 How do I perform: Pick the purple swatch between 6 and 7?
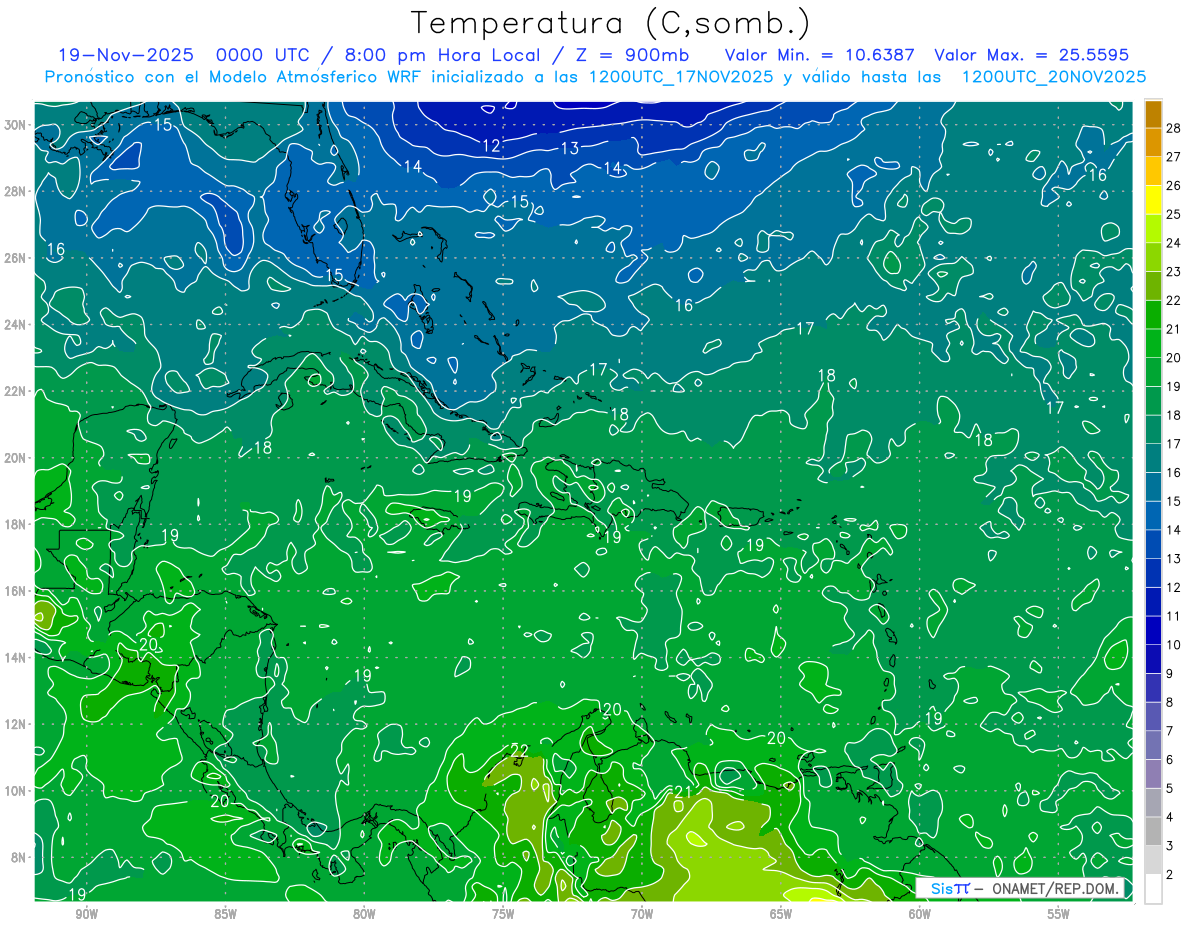click(x=1153, y=745)
